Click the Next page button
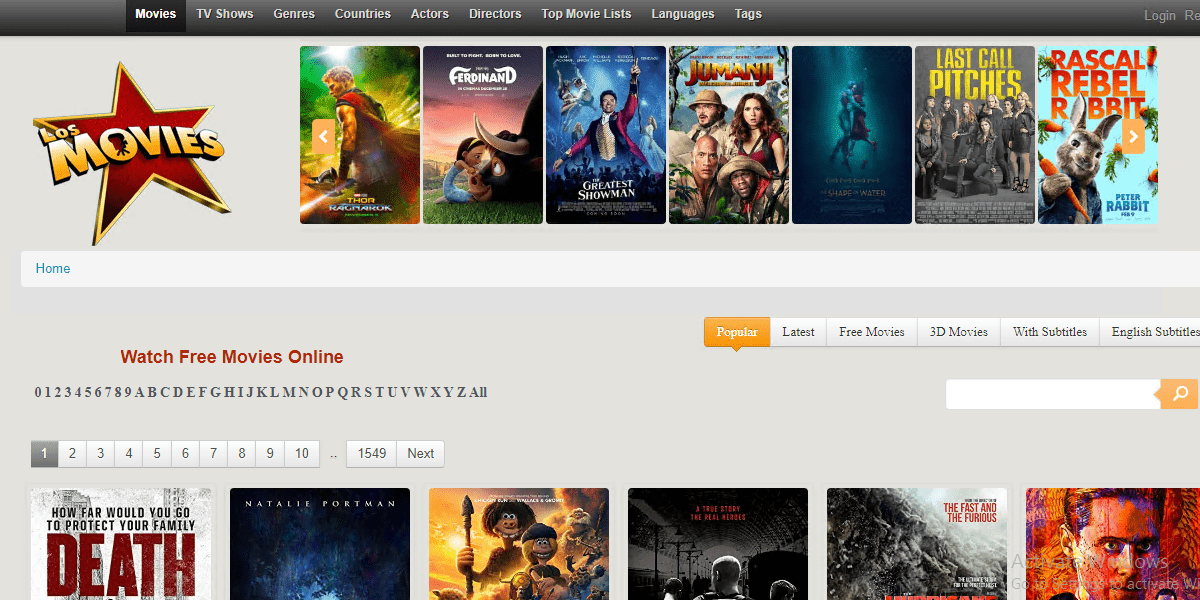Screen dimensions: 1200x600 coord(421,454)
